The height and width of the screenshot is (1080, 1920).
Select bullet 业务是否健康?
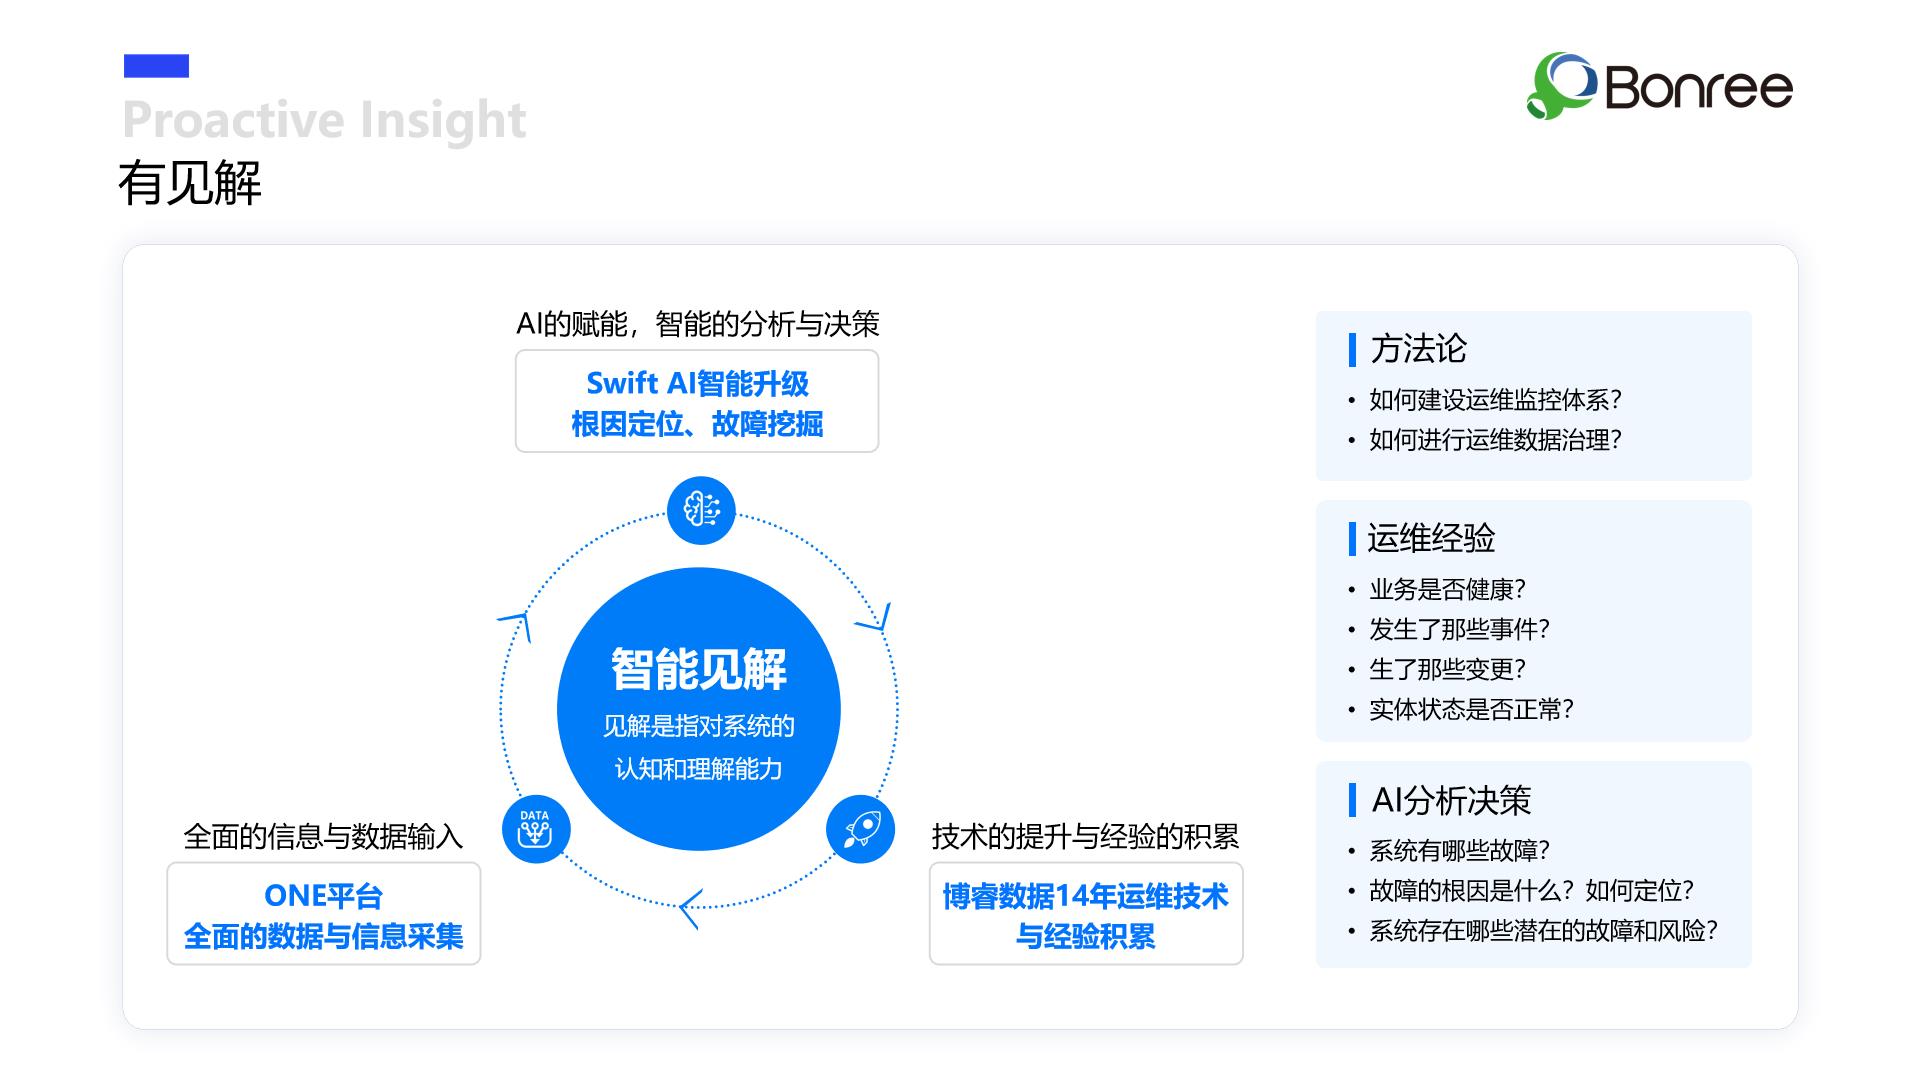coord(1446,589)
